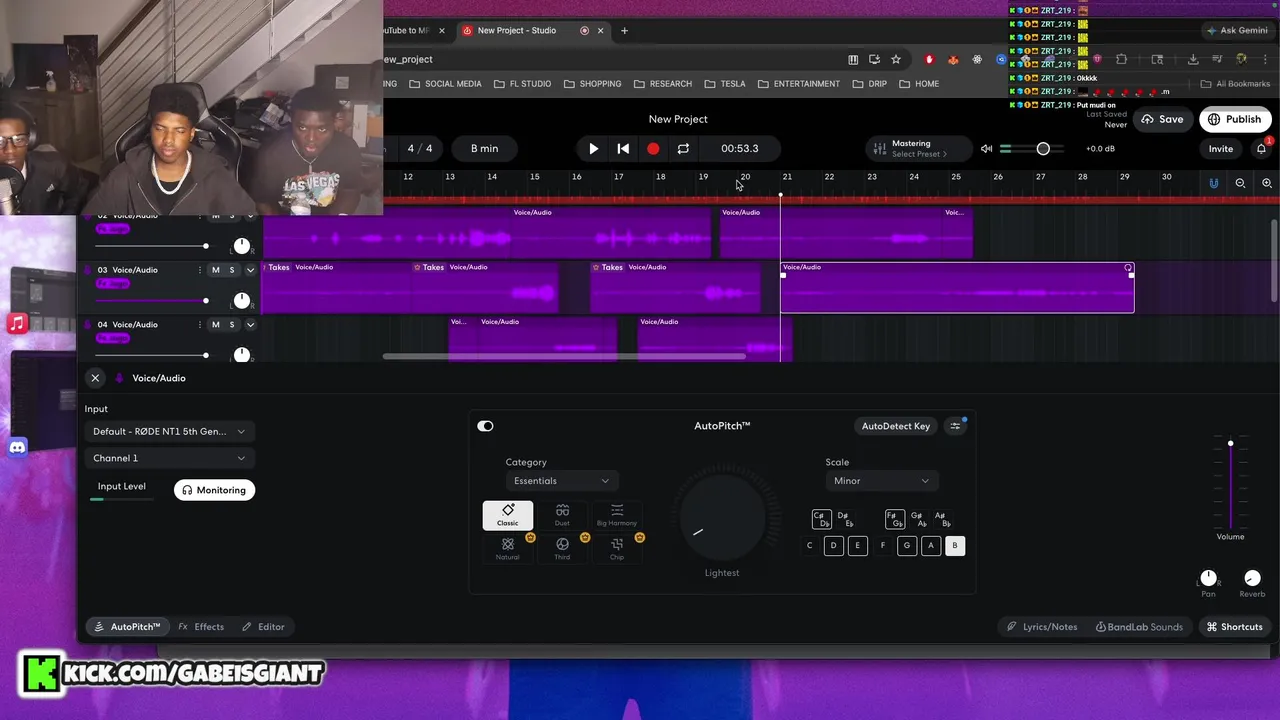Select the Classic AutoPitch effect
The width and height of the screenshot is (1280, 720).
coord(508,515)
